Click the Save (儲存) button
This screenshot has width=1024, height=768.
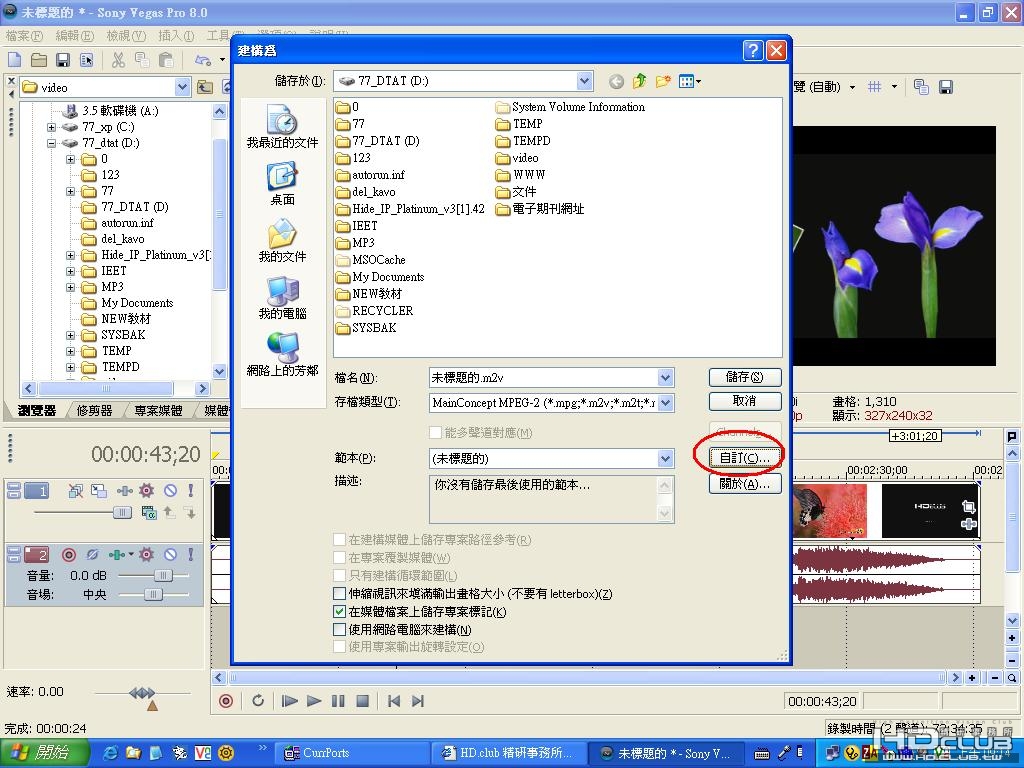coord(745,377)
